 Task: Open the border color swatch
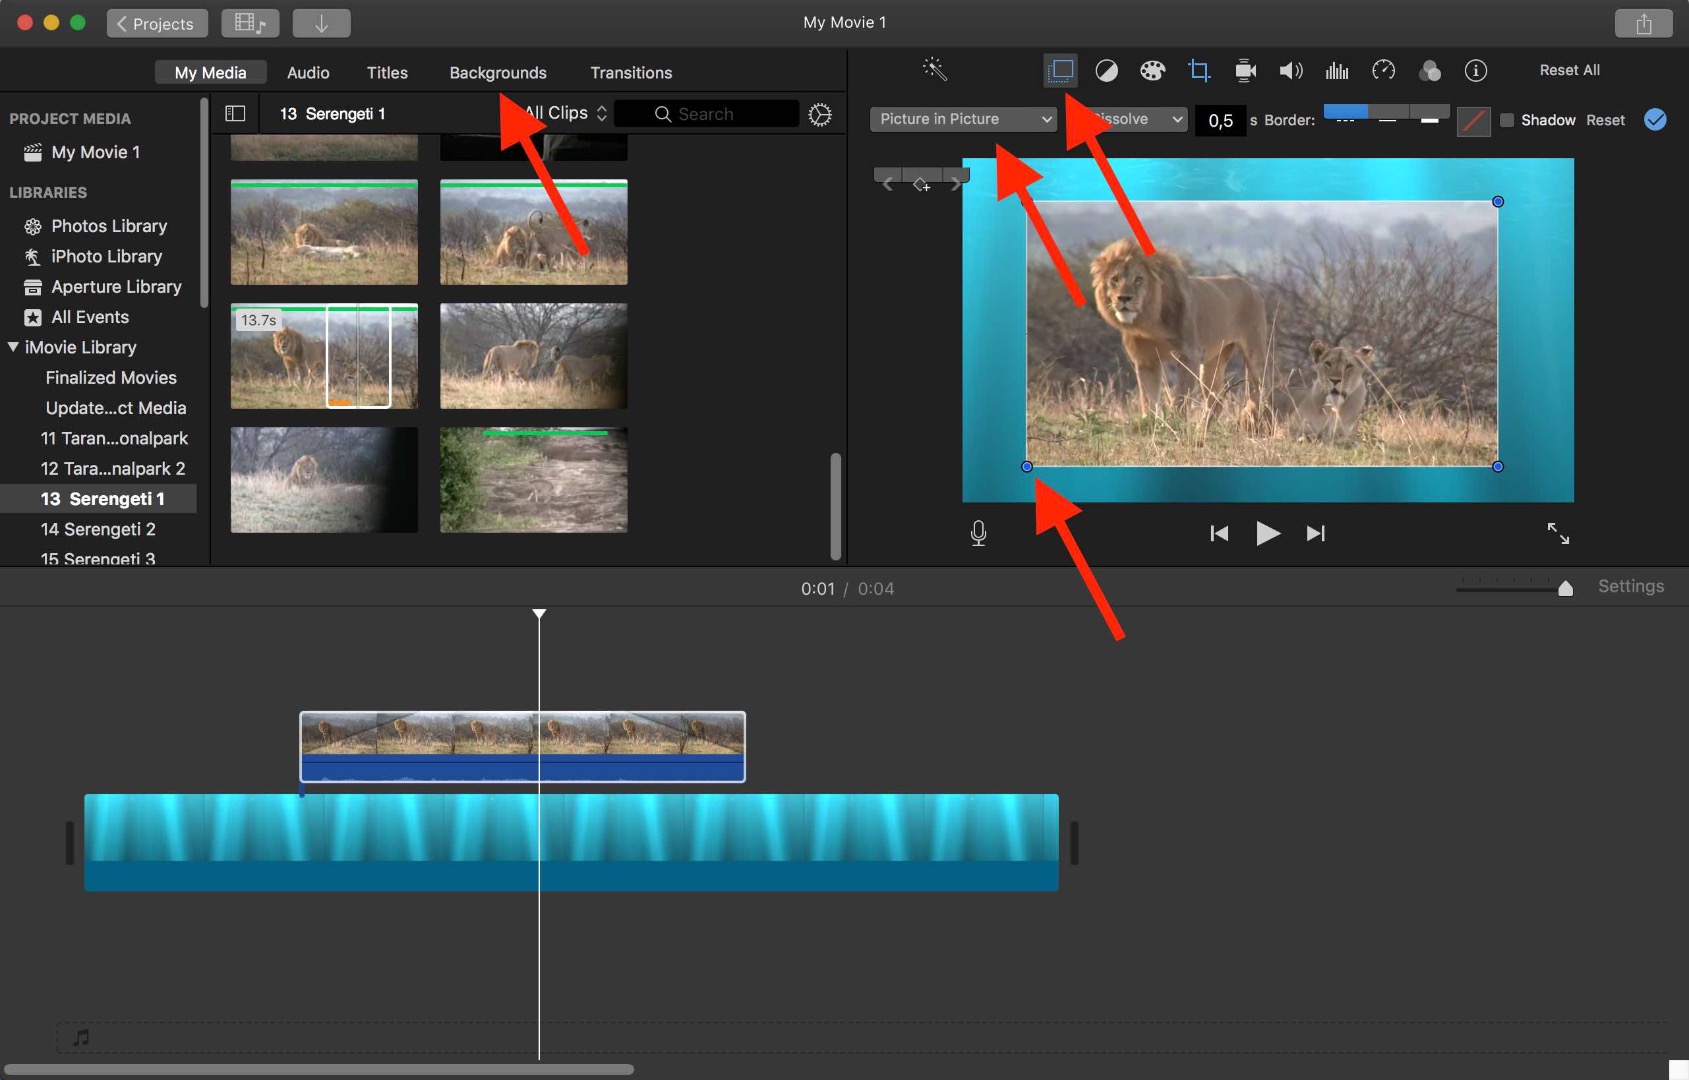[x=1473, y=121]
